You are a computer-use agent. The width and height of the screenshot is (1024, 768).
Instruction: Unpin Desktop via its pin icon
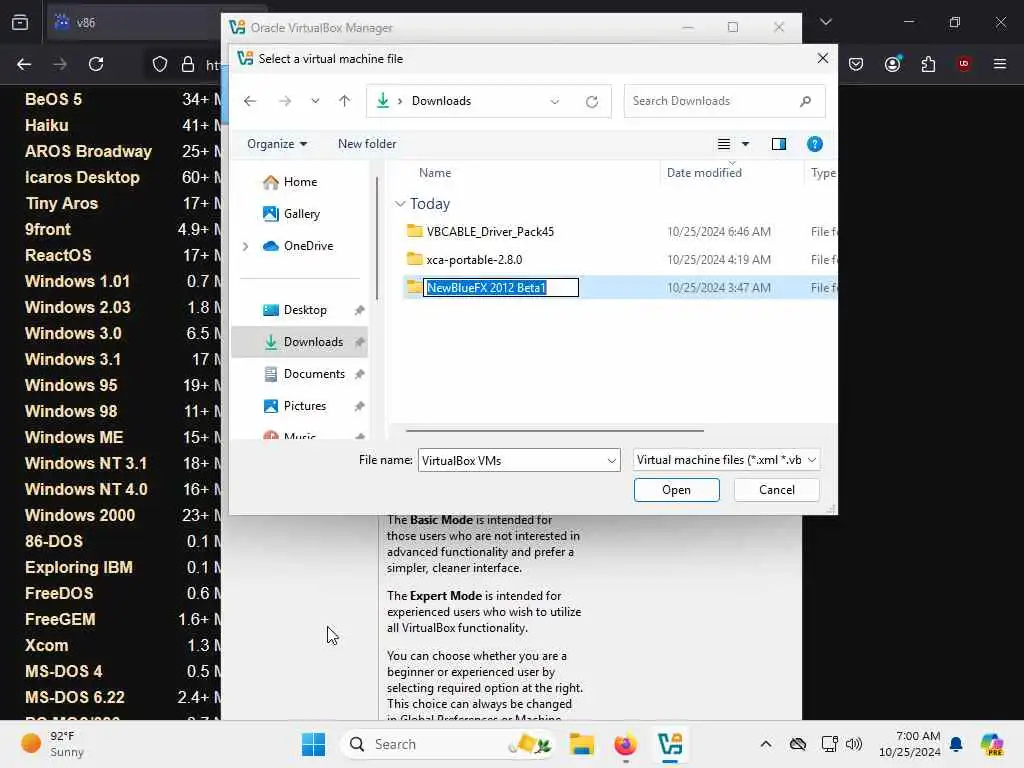(x=359, y=310)
